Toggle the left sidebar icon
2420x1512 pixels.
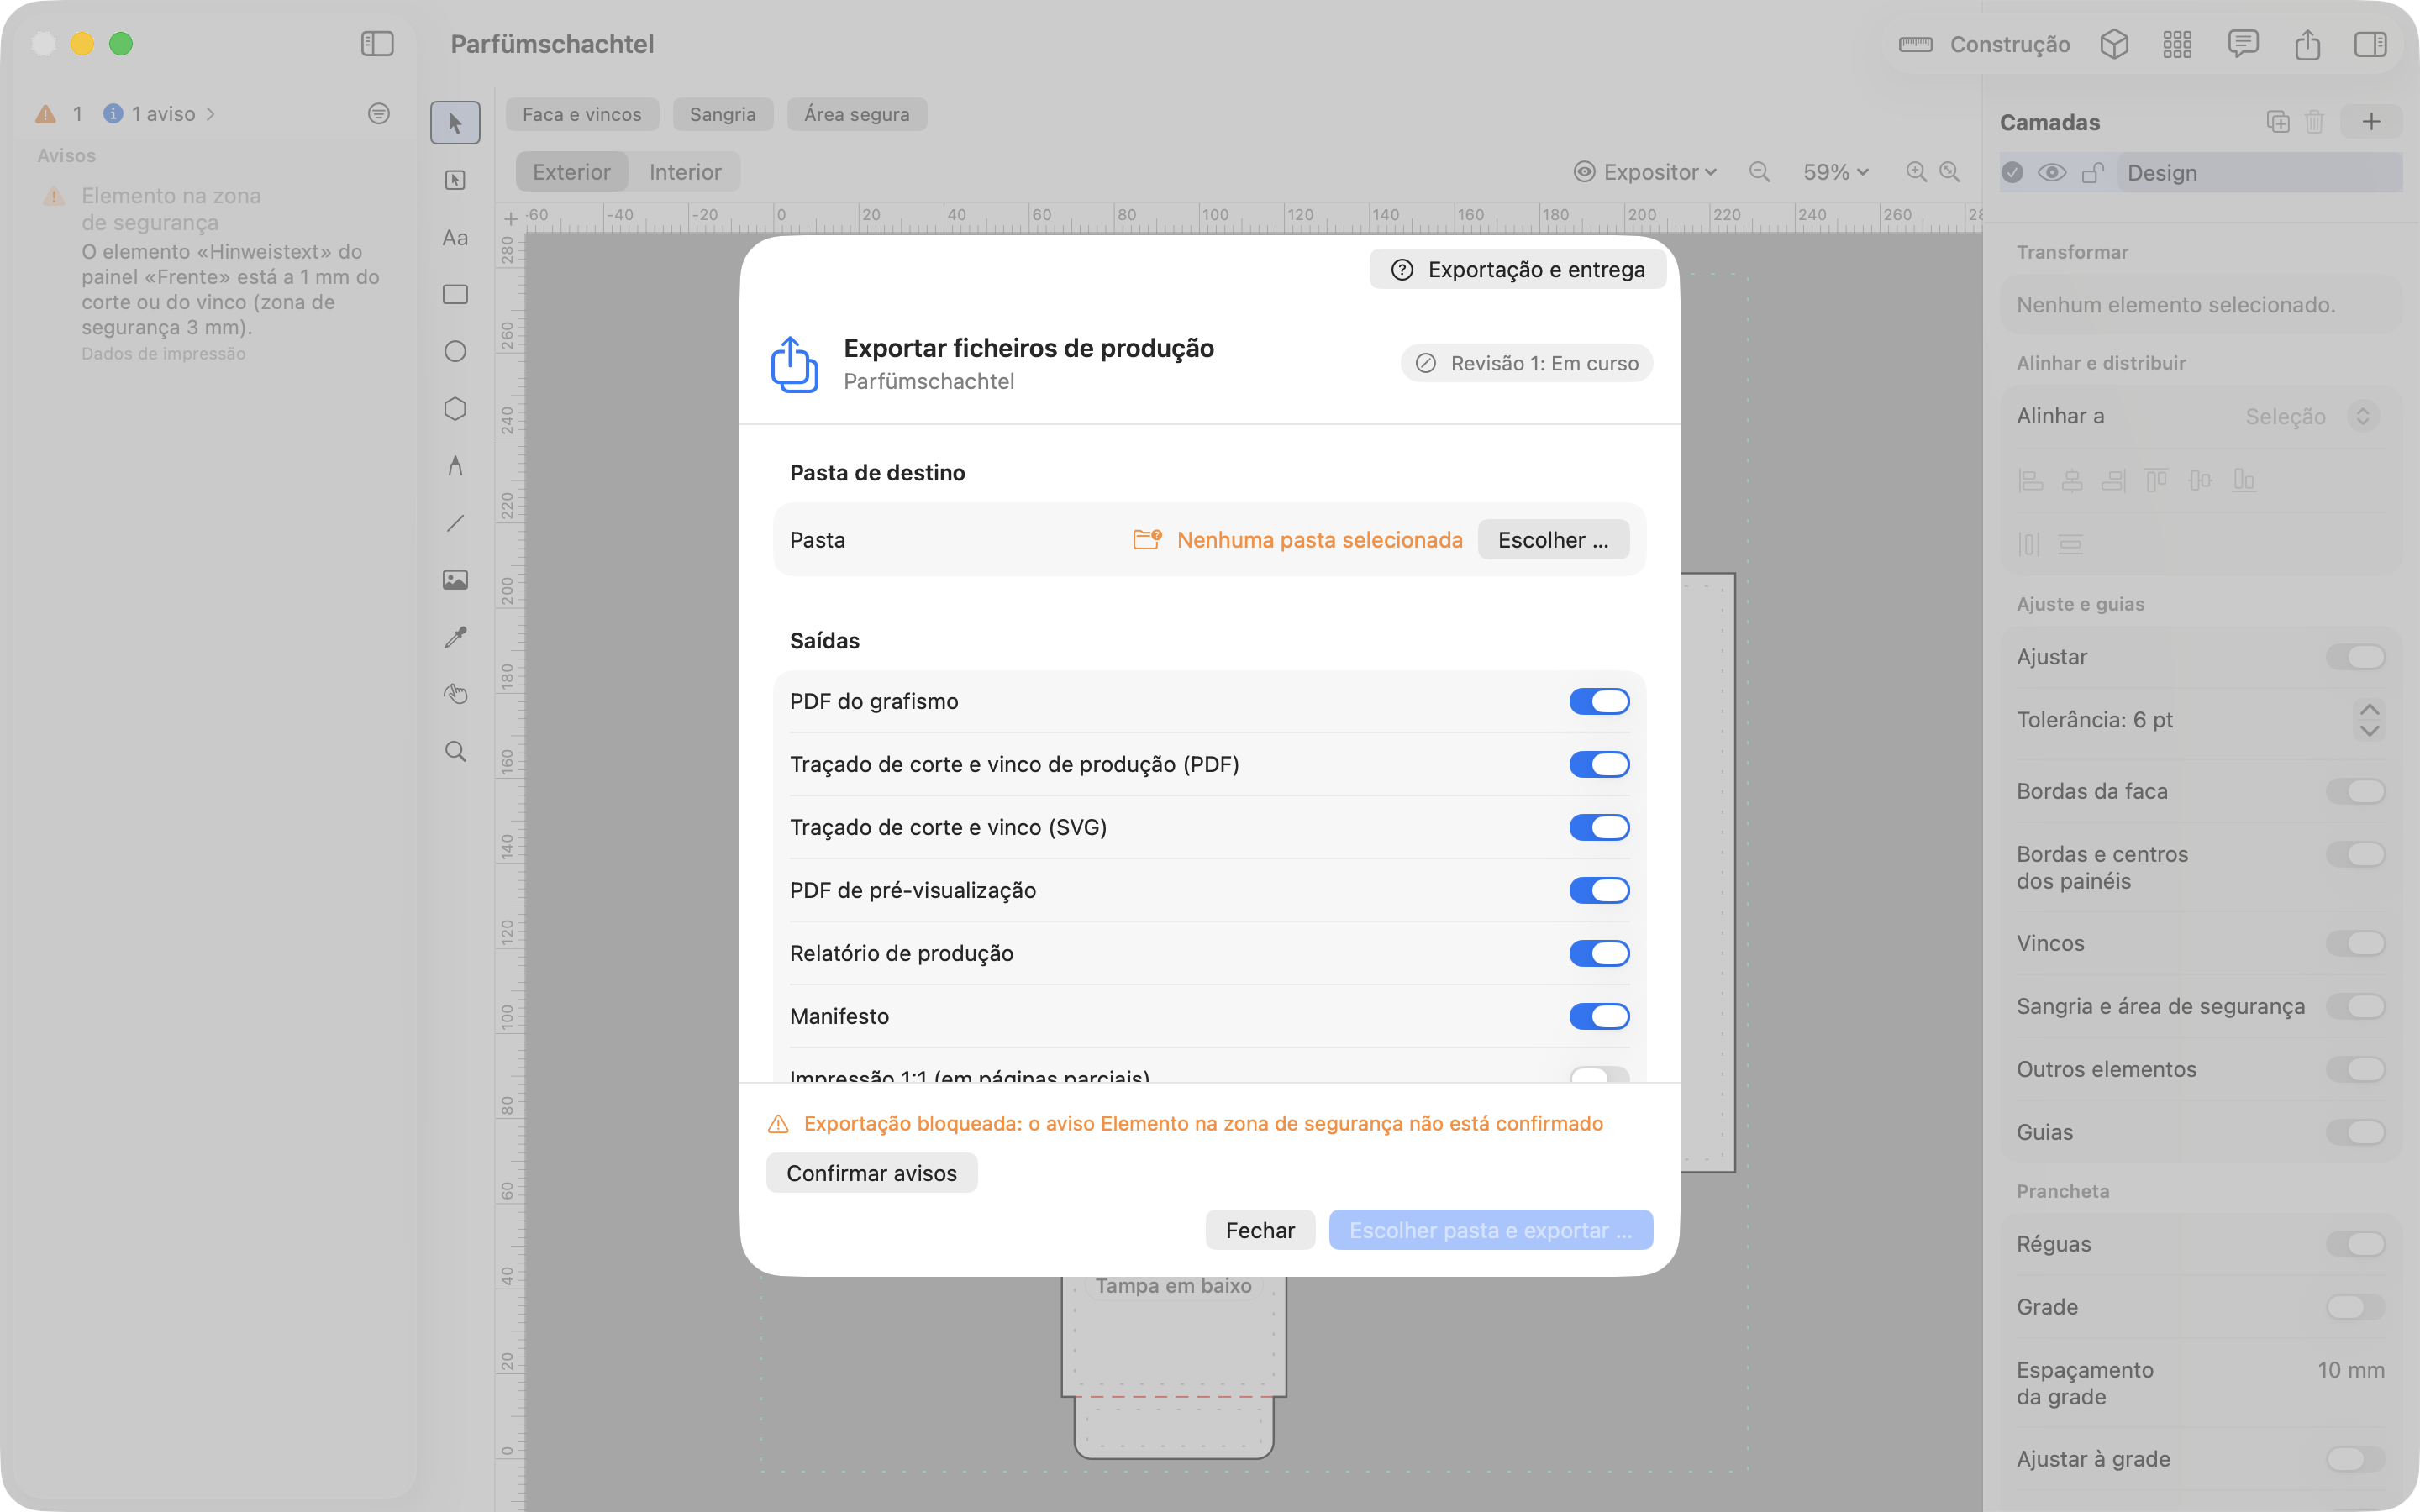pyautogui.click(x=377, y=44)
